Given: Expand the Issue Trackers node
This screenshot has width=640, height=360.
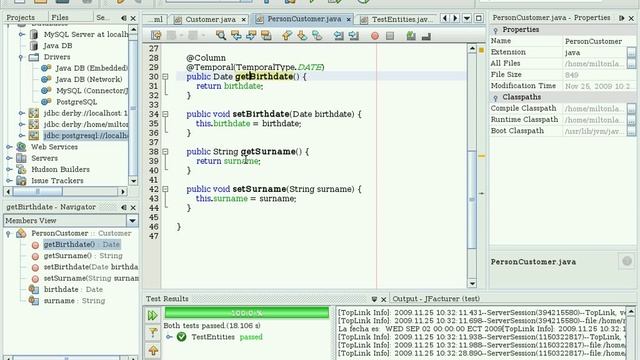Looking at the screenshot, I should (x=9, y=180).
